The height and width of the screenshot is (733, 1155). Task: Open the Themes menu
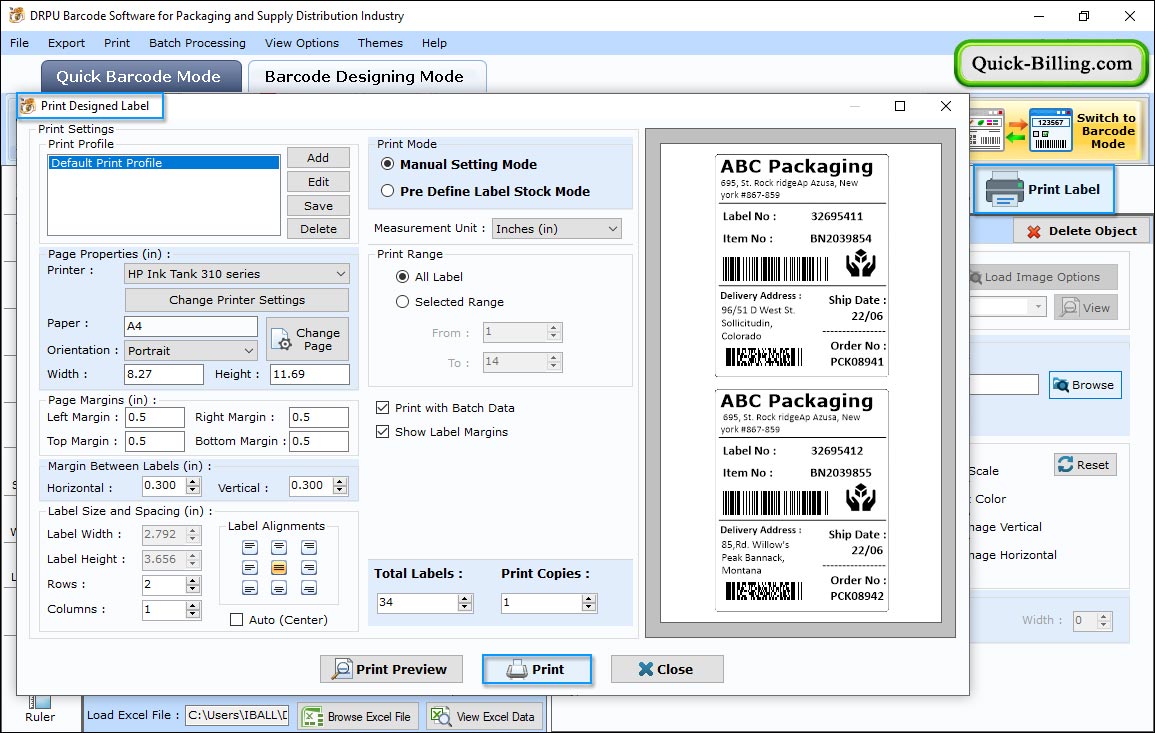(380, 43)
